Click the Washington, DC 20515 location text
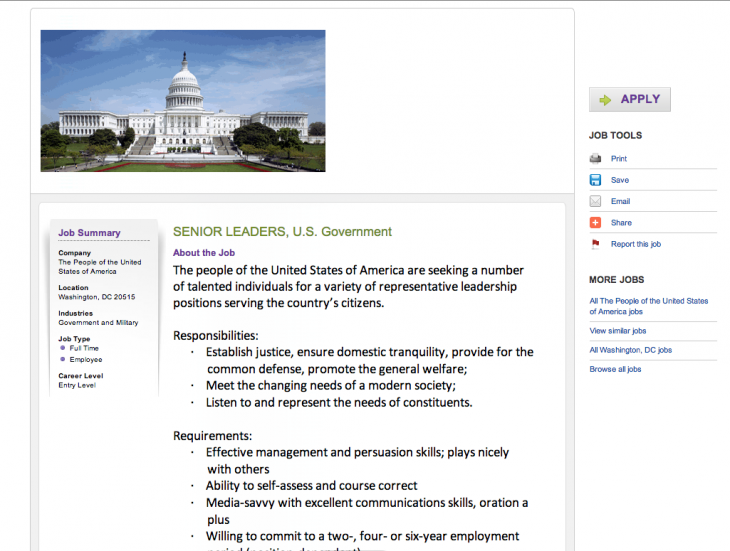The height and width of the screenshot is (551, 730). (97, 297)
